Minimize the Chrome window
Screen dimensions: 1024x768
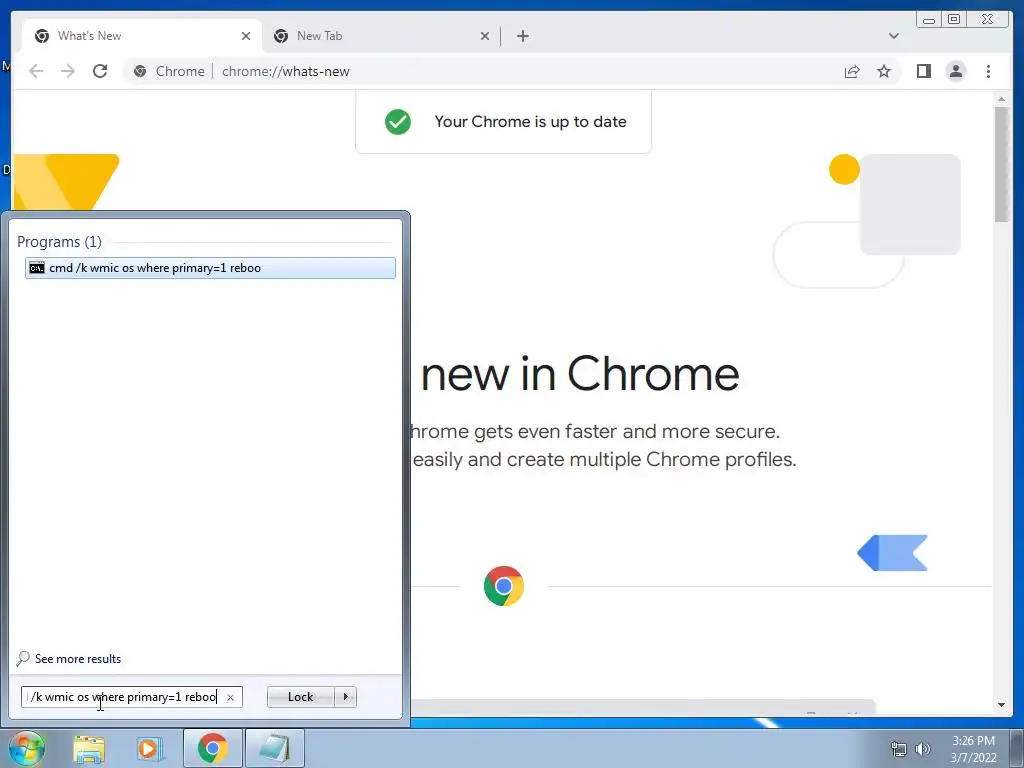pyautogui.click(x=929, y=20)
